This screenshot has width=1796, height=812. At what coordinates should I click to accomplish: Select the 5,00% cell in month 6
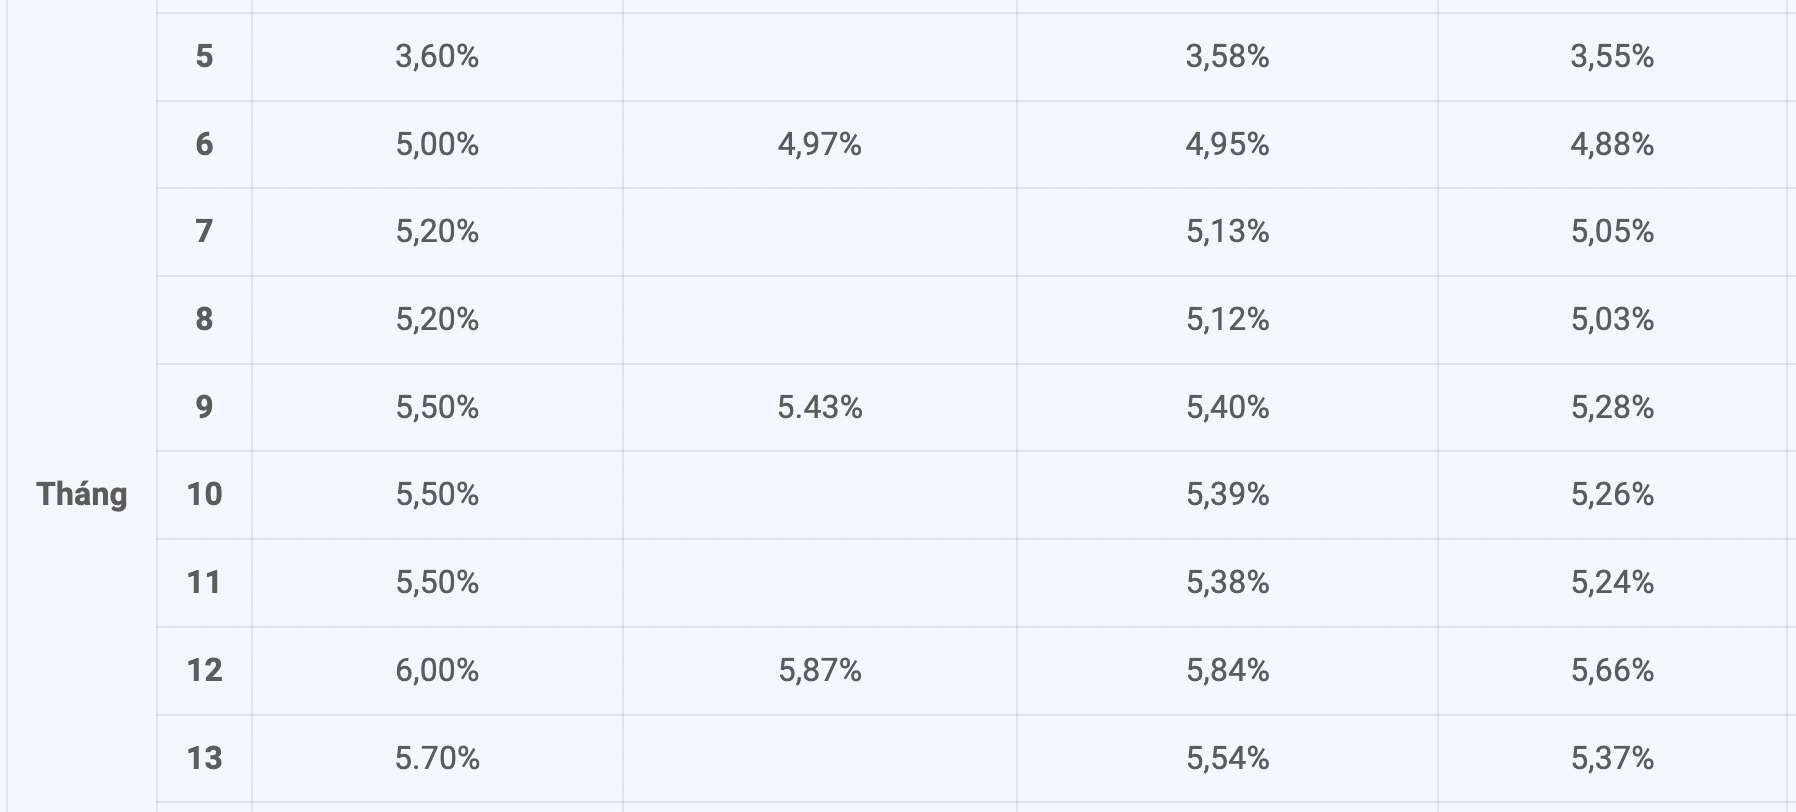tap(437, 144)
